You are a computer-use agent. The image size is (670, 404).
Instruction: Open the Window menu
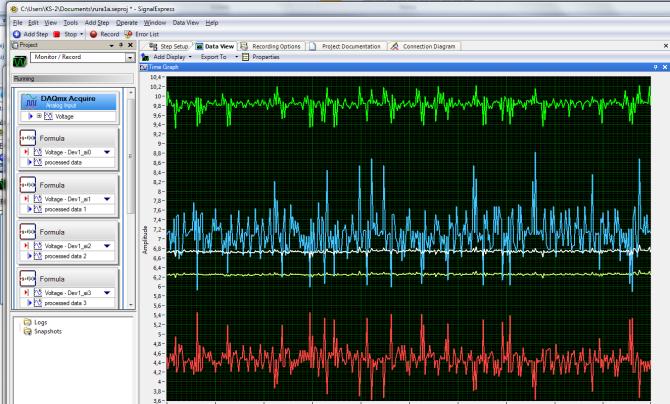pos(155,23)
